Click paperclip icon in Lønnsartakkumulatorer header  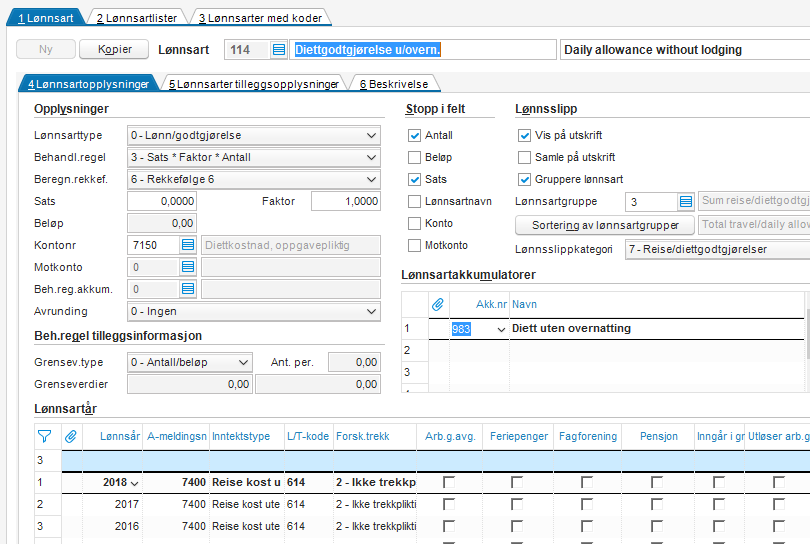437,302
